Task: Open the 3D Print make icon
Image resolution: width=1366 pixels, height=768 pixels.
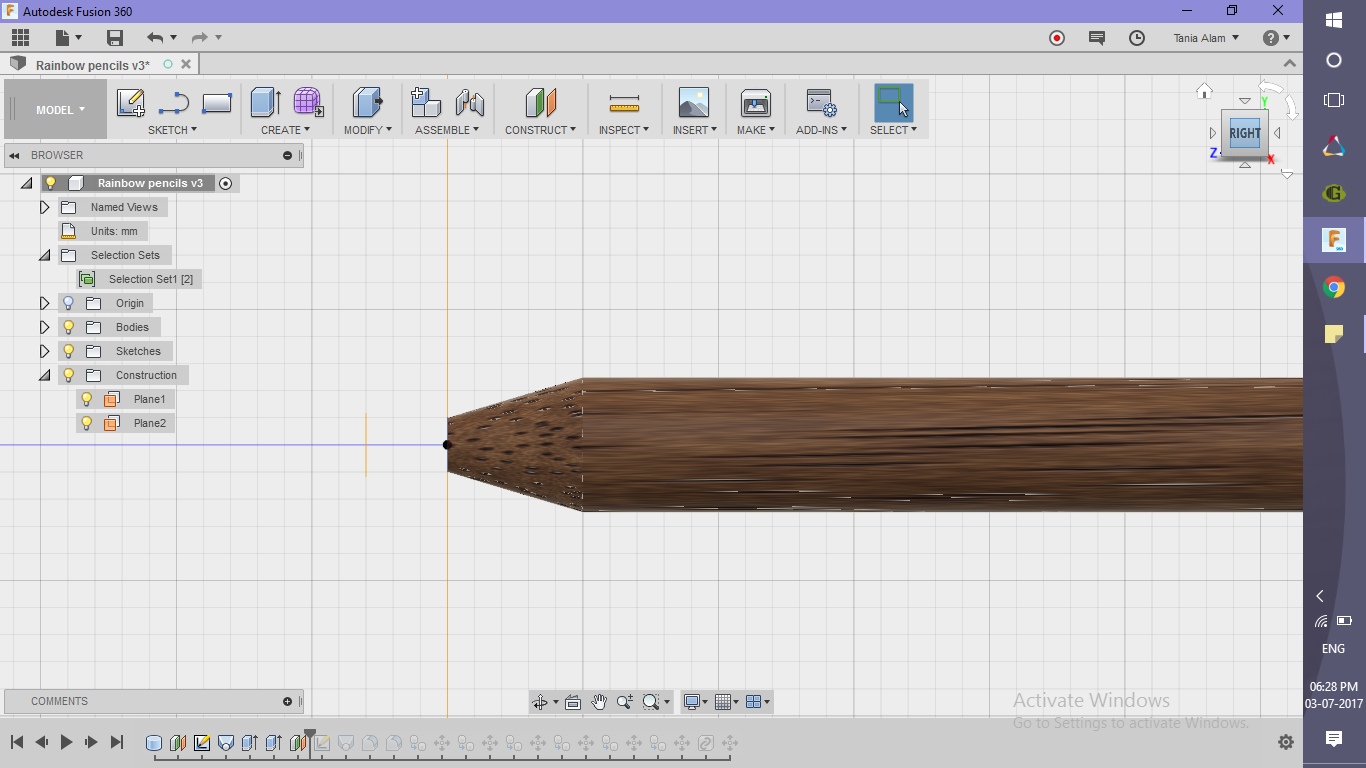Action: [x=755, y=103]
